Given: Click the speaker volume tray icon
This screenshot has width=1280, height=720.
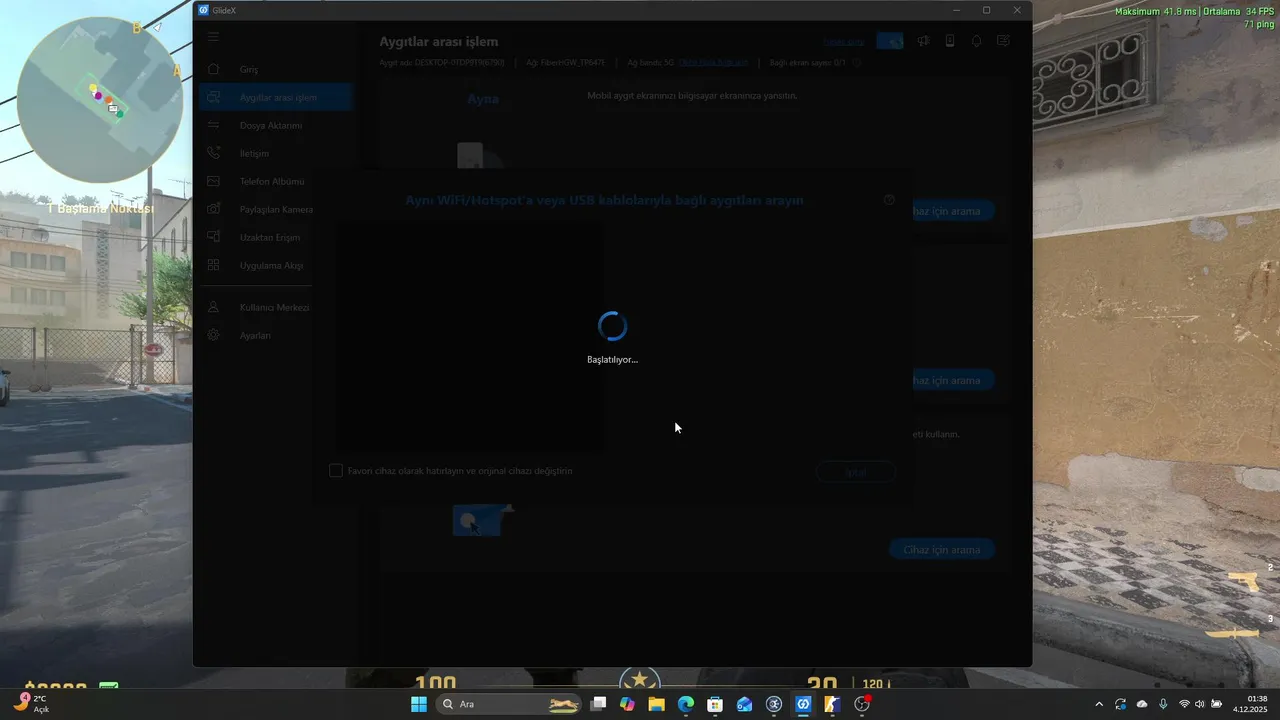Looking at the screenshot, I should (1200, 704).
